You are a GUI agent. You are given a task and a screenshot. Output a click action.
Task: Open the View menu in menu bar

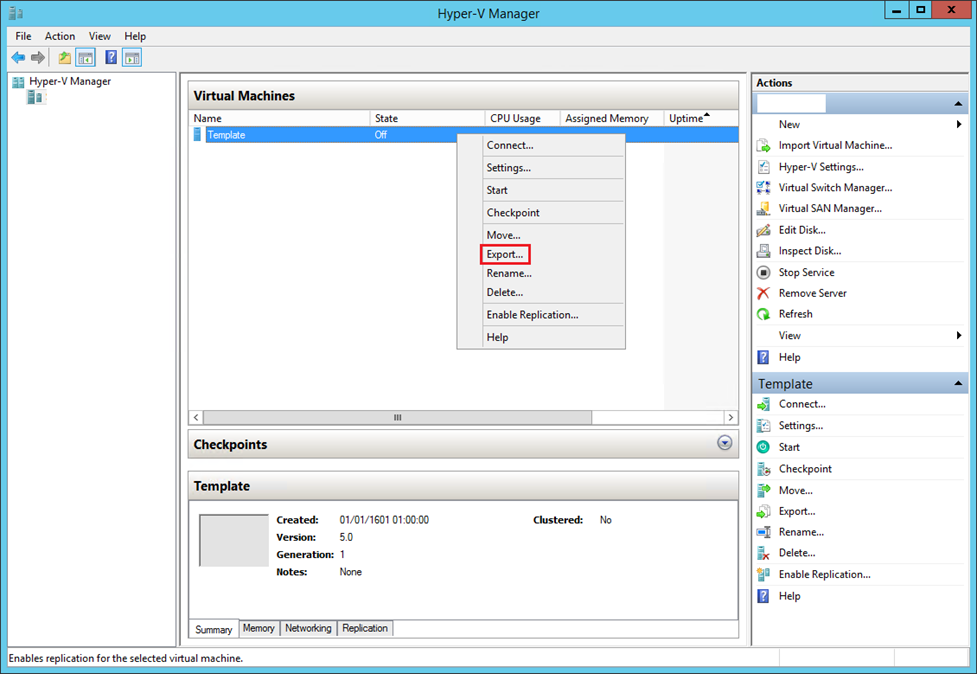tap(100, 36)
